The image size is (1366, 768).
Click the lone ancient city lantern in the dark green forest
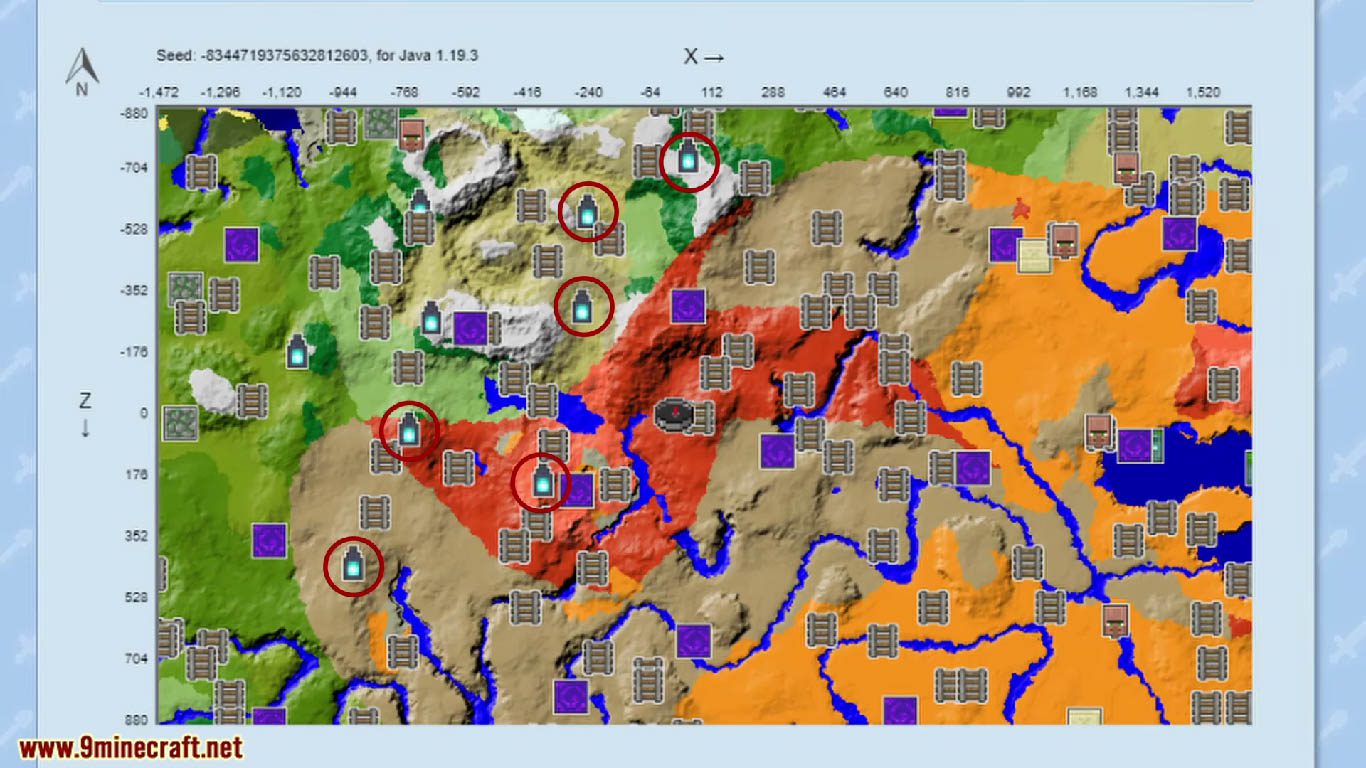pos(298,351)
